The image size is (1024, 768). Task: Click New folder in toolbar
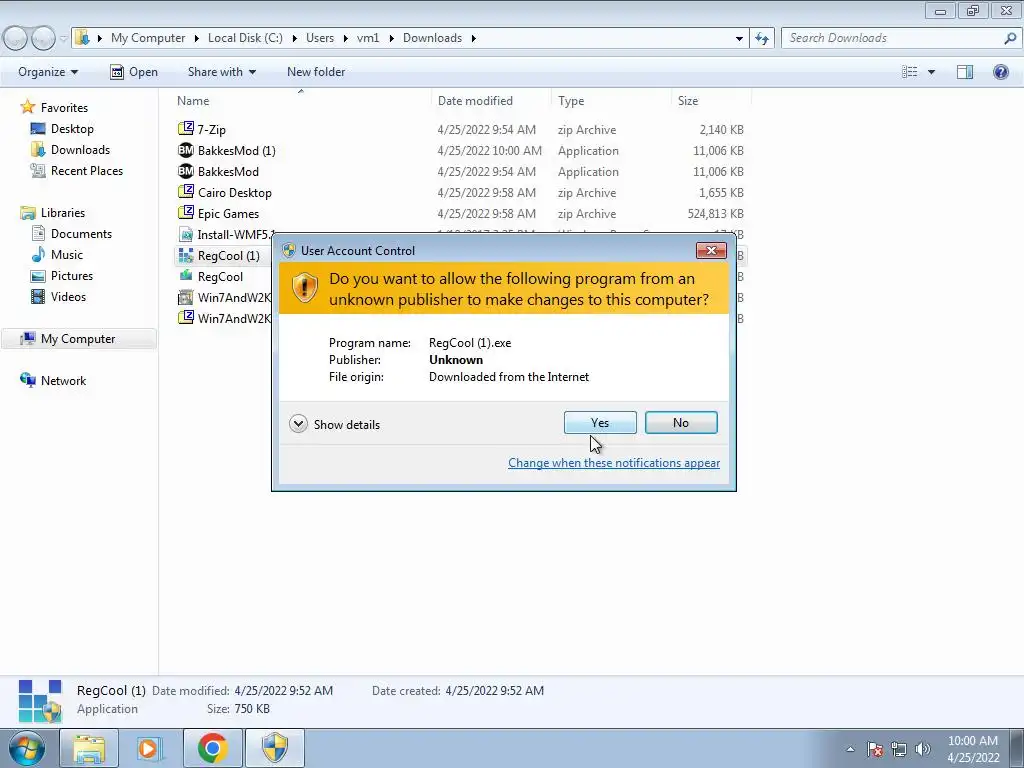[316, 72]
